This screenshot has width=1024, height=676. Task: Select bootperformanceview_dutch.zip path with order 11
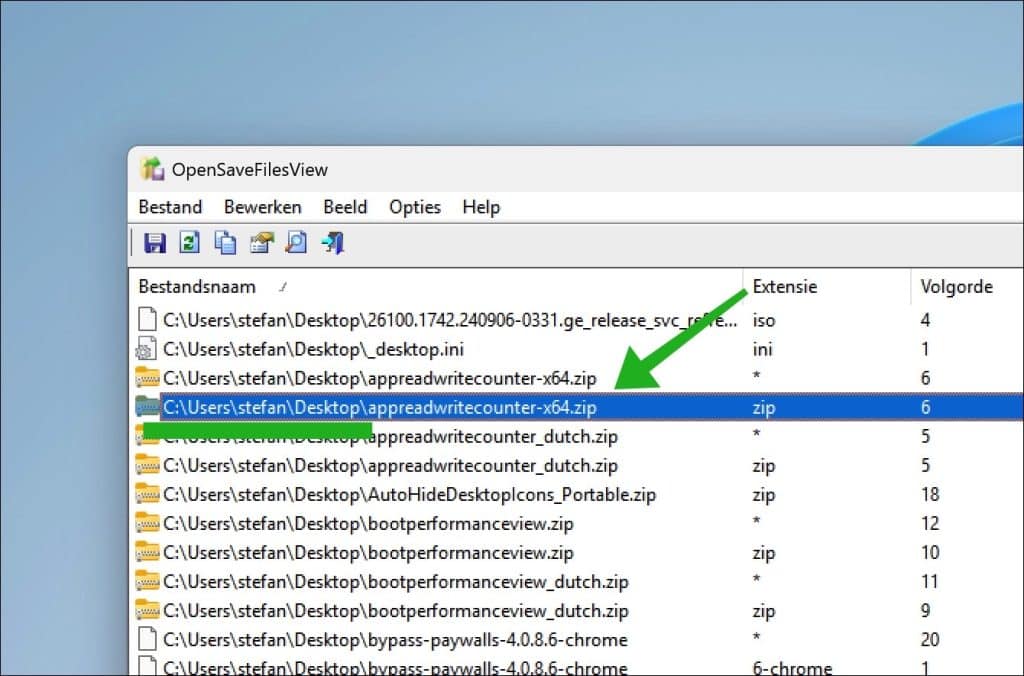(395, 582)
